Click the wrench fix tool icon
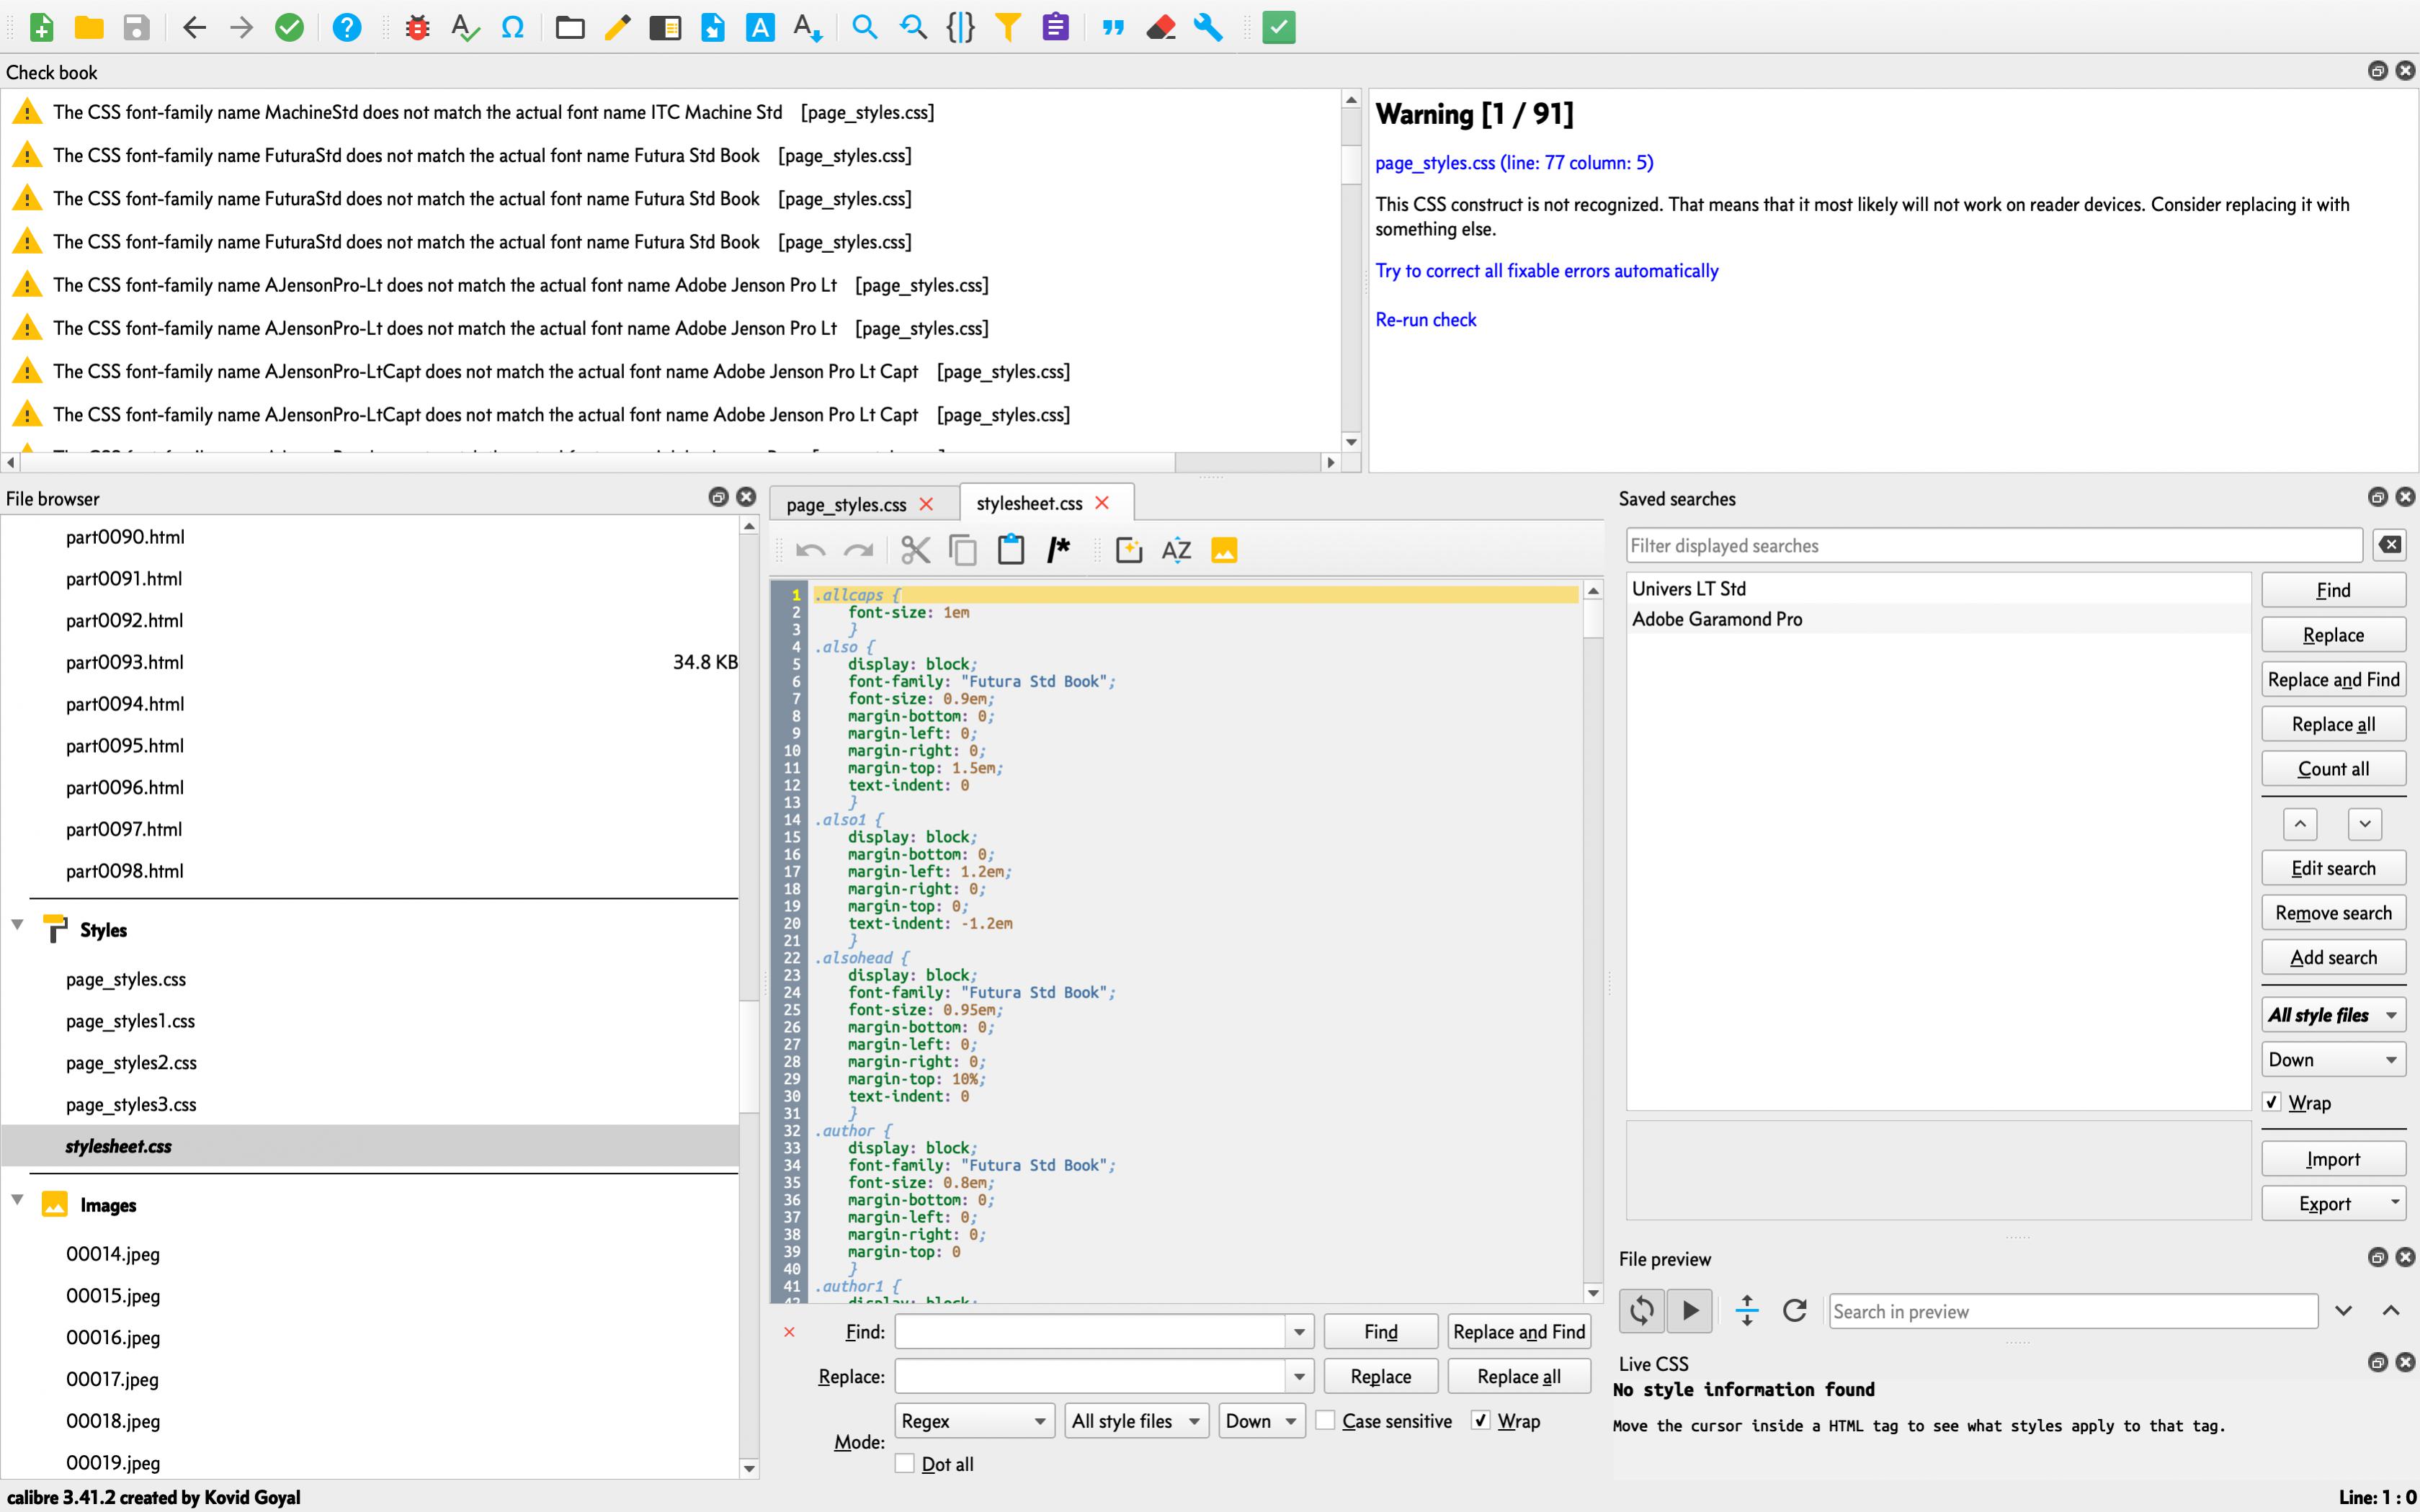The width and height of the screenshot is (2420, 1512). 1208,27
